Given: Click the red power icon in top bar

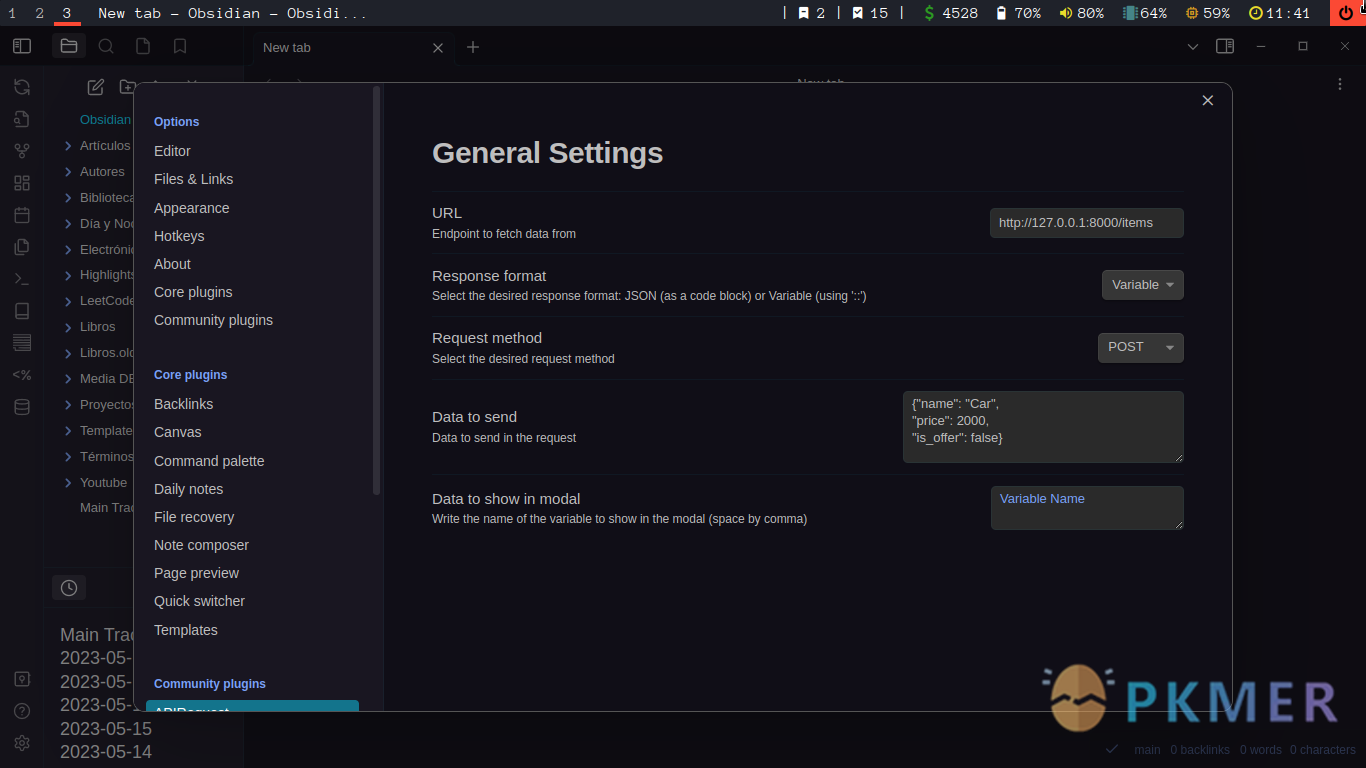Looking at the screenshot, I should tap(1345, 13).
